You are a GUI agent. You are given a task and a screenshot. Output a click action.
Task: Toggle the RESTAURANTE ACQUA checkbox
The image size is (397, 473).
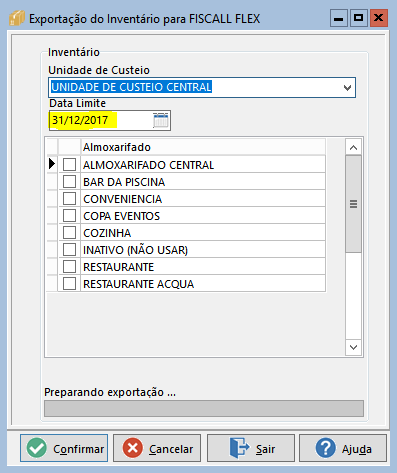click(x=69, y=284)
